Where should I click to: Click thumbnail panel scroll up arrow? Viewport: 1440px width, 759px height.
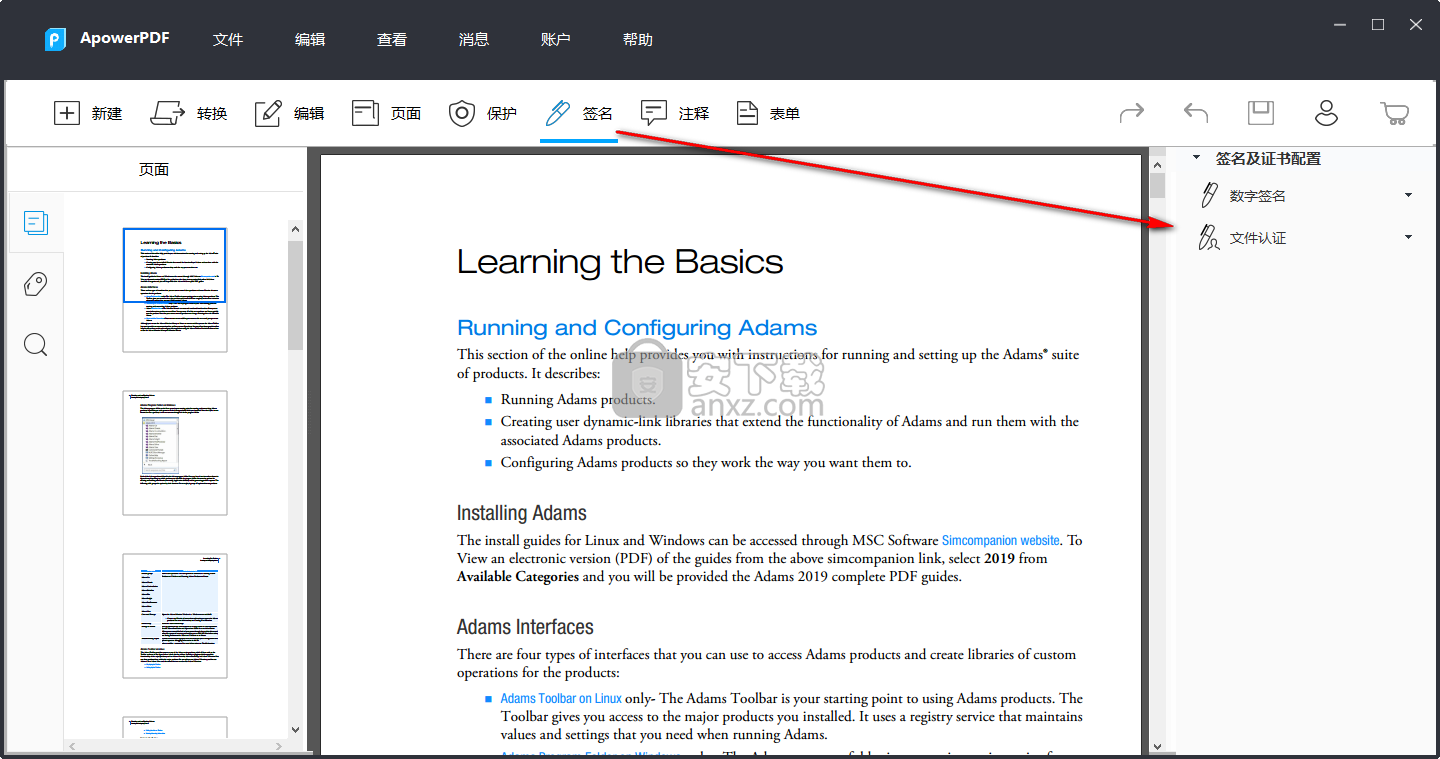coord(295,230)
